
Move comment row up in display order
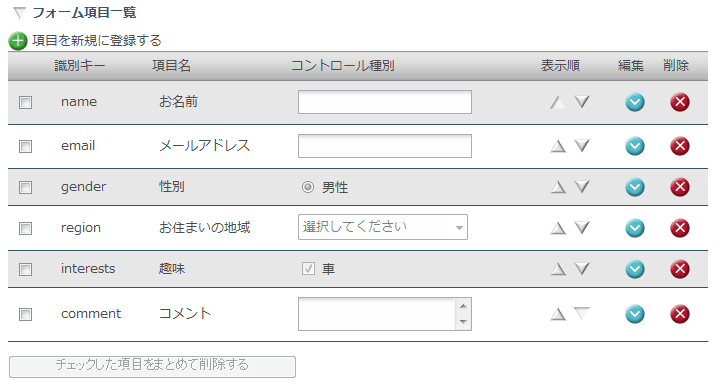pos(558,314)
